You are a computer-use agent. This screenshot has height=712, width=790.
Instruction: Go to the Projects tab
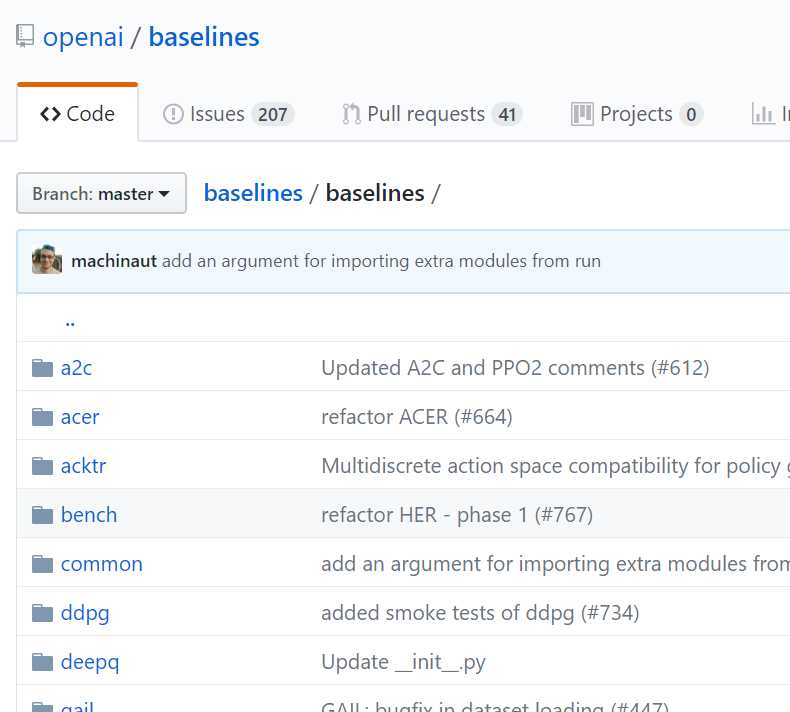[636, 114]
